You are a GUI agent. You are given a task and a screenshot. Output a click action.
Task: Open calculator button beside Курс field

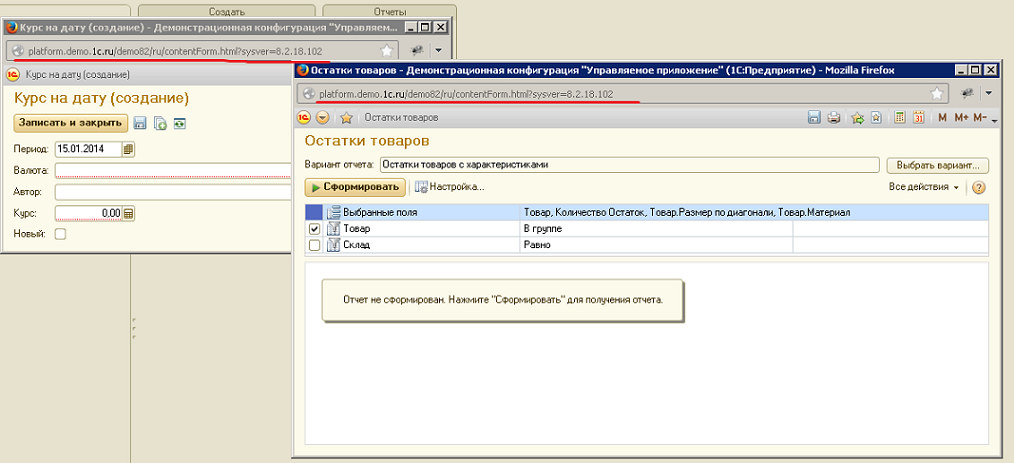pyautogui.click(x=129, y=213)
